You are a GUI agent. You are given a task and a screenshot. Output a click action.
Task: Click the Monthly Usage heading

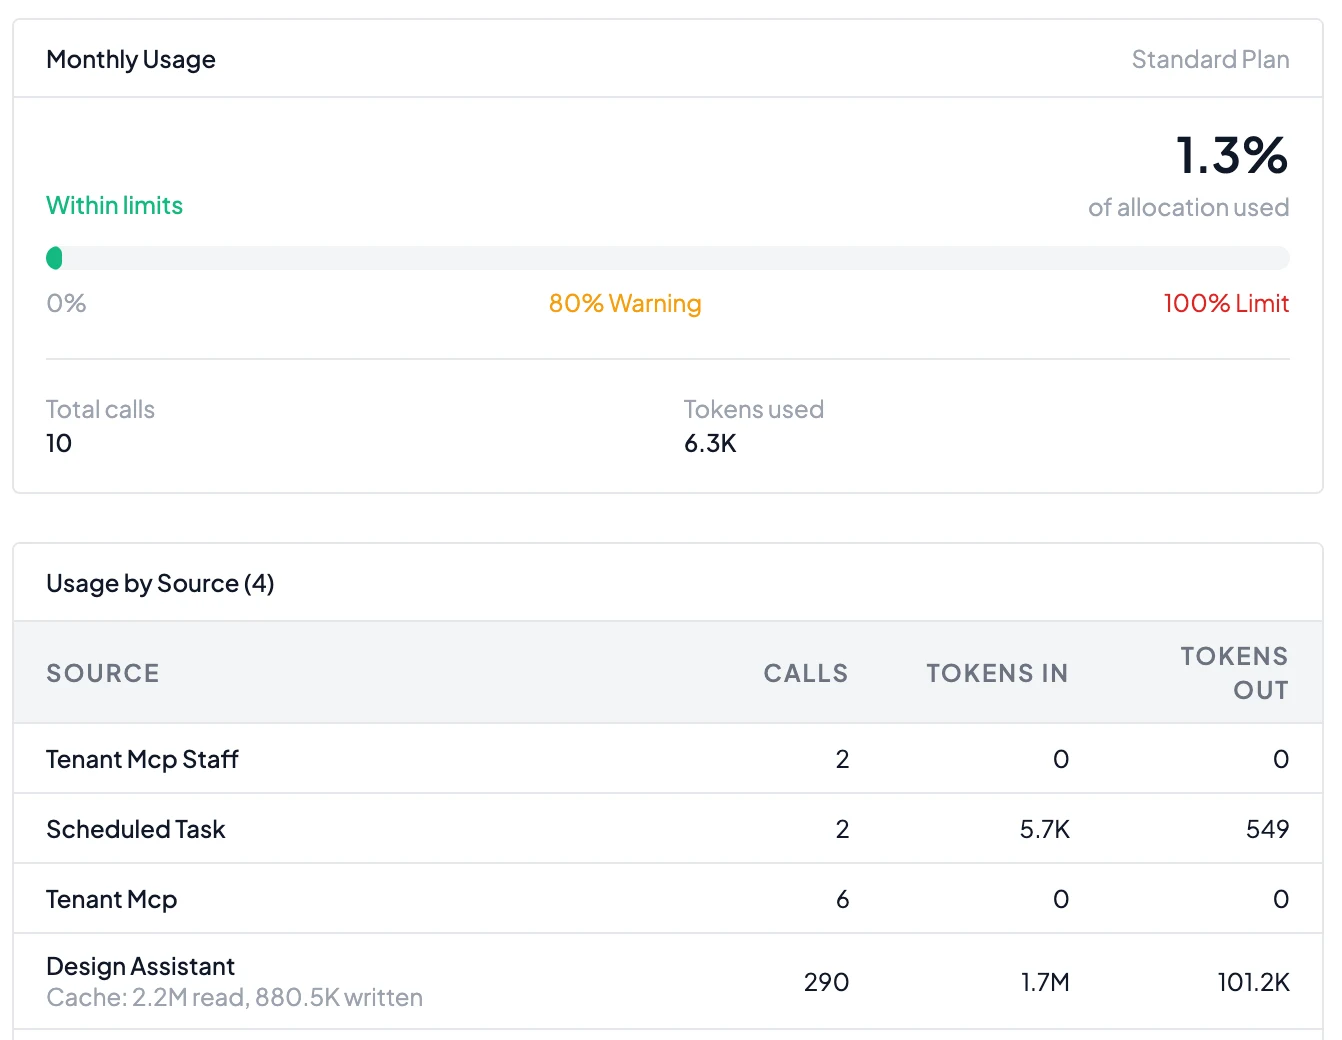(131, 60)
